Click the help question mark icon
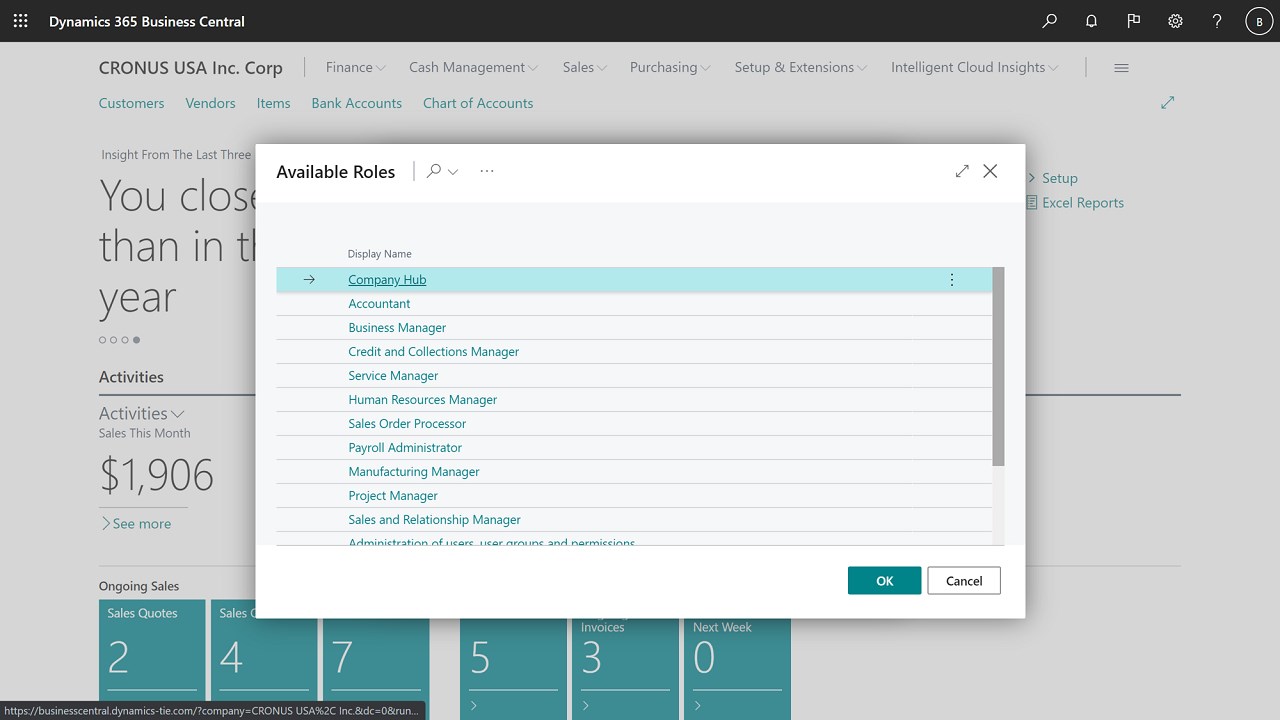 click(x=1217, y=21)
